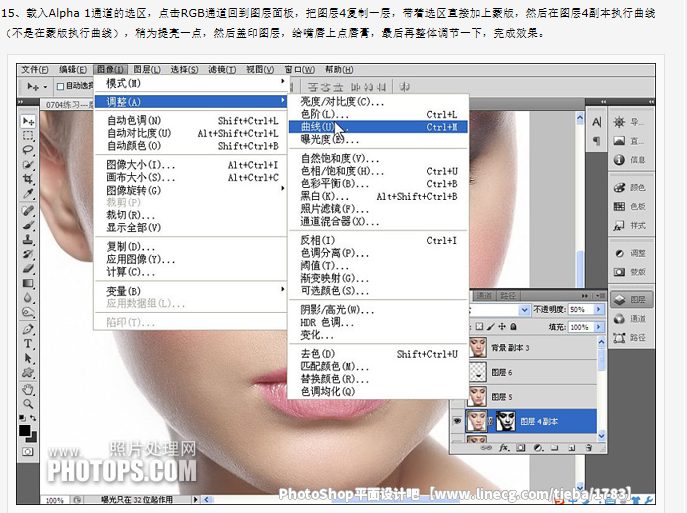The height and width of the screenshot is (513, 687).
Task: Select the Pen tool
Action: (28, 329)
